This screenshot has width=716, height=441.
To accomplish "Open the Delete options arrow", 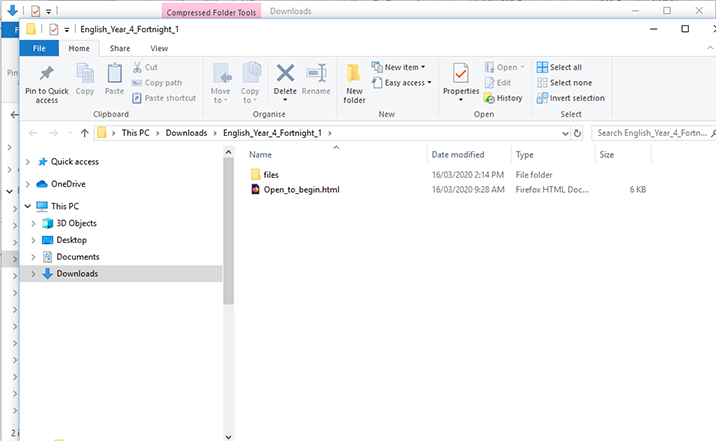I will 285,100.
